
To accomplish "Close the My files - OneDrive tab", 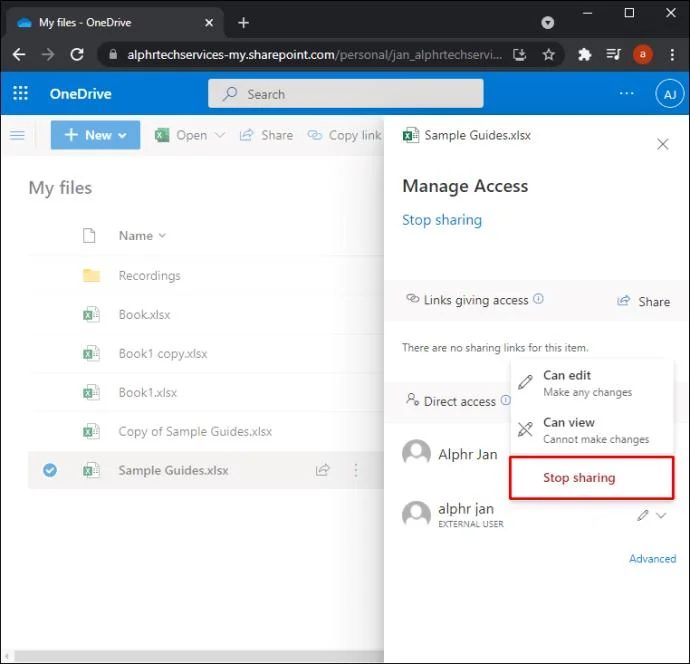I will point(209,22).
